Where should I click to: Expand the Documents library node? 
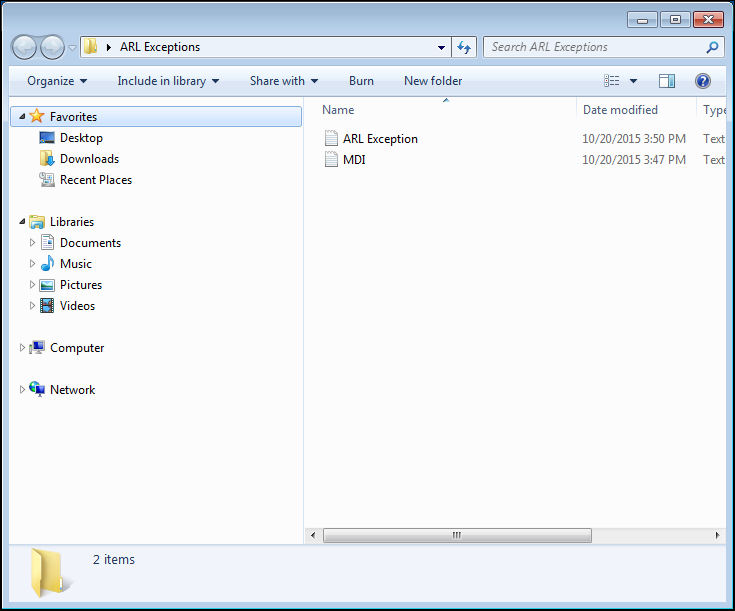point(32,242)
